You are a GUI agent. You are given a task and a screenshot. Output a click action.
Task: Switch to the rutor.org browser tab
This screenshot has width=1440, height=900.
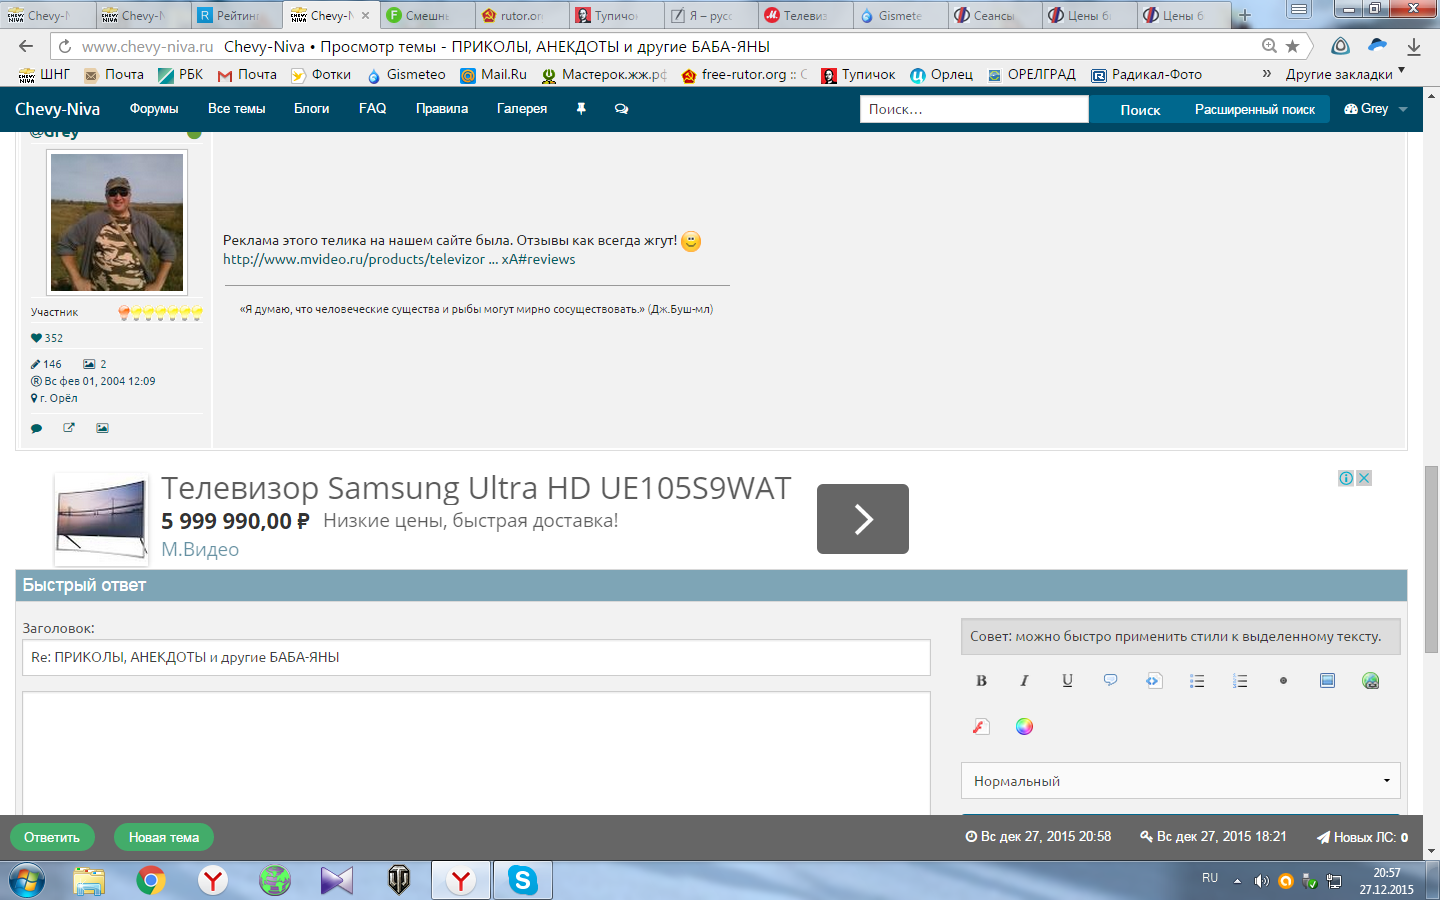pos(520,15)
